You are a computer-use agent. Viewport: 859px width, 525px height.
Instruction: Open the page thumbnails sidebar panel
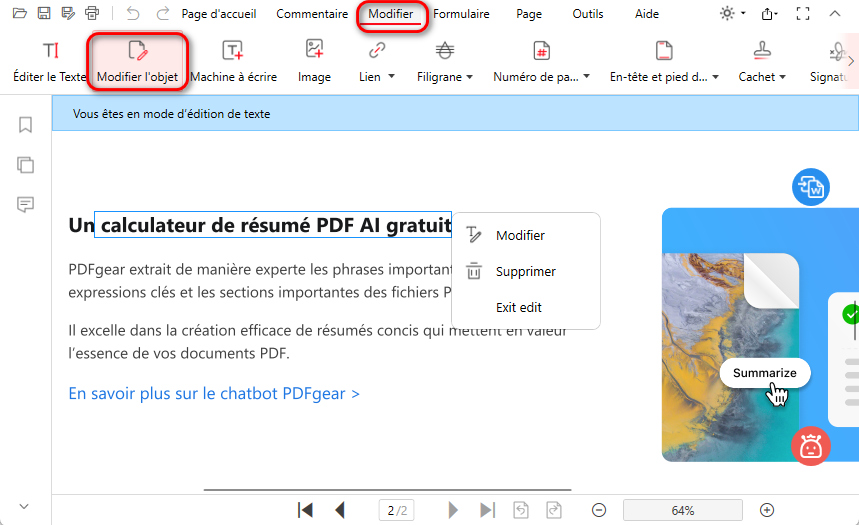coord(25,165)
